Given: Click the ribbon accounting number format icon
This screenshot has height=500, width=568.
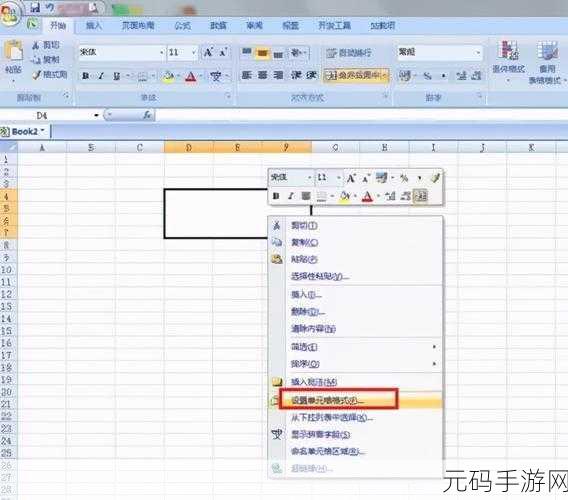Looking at the screenshot, I should pos(405,75).
